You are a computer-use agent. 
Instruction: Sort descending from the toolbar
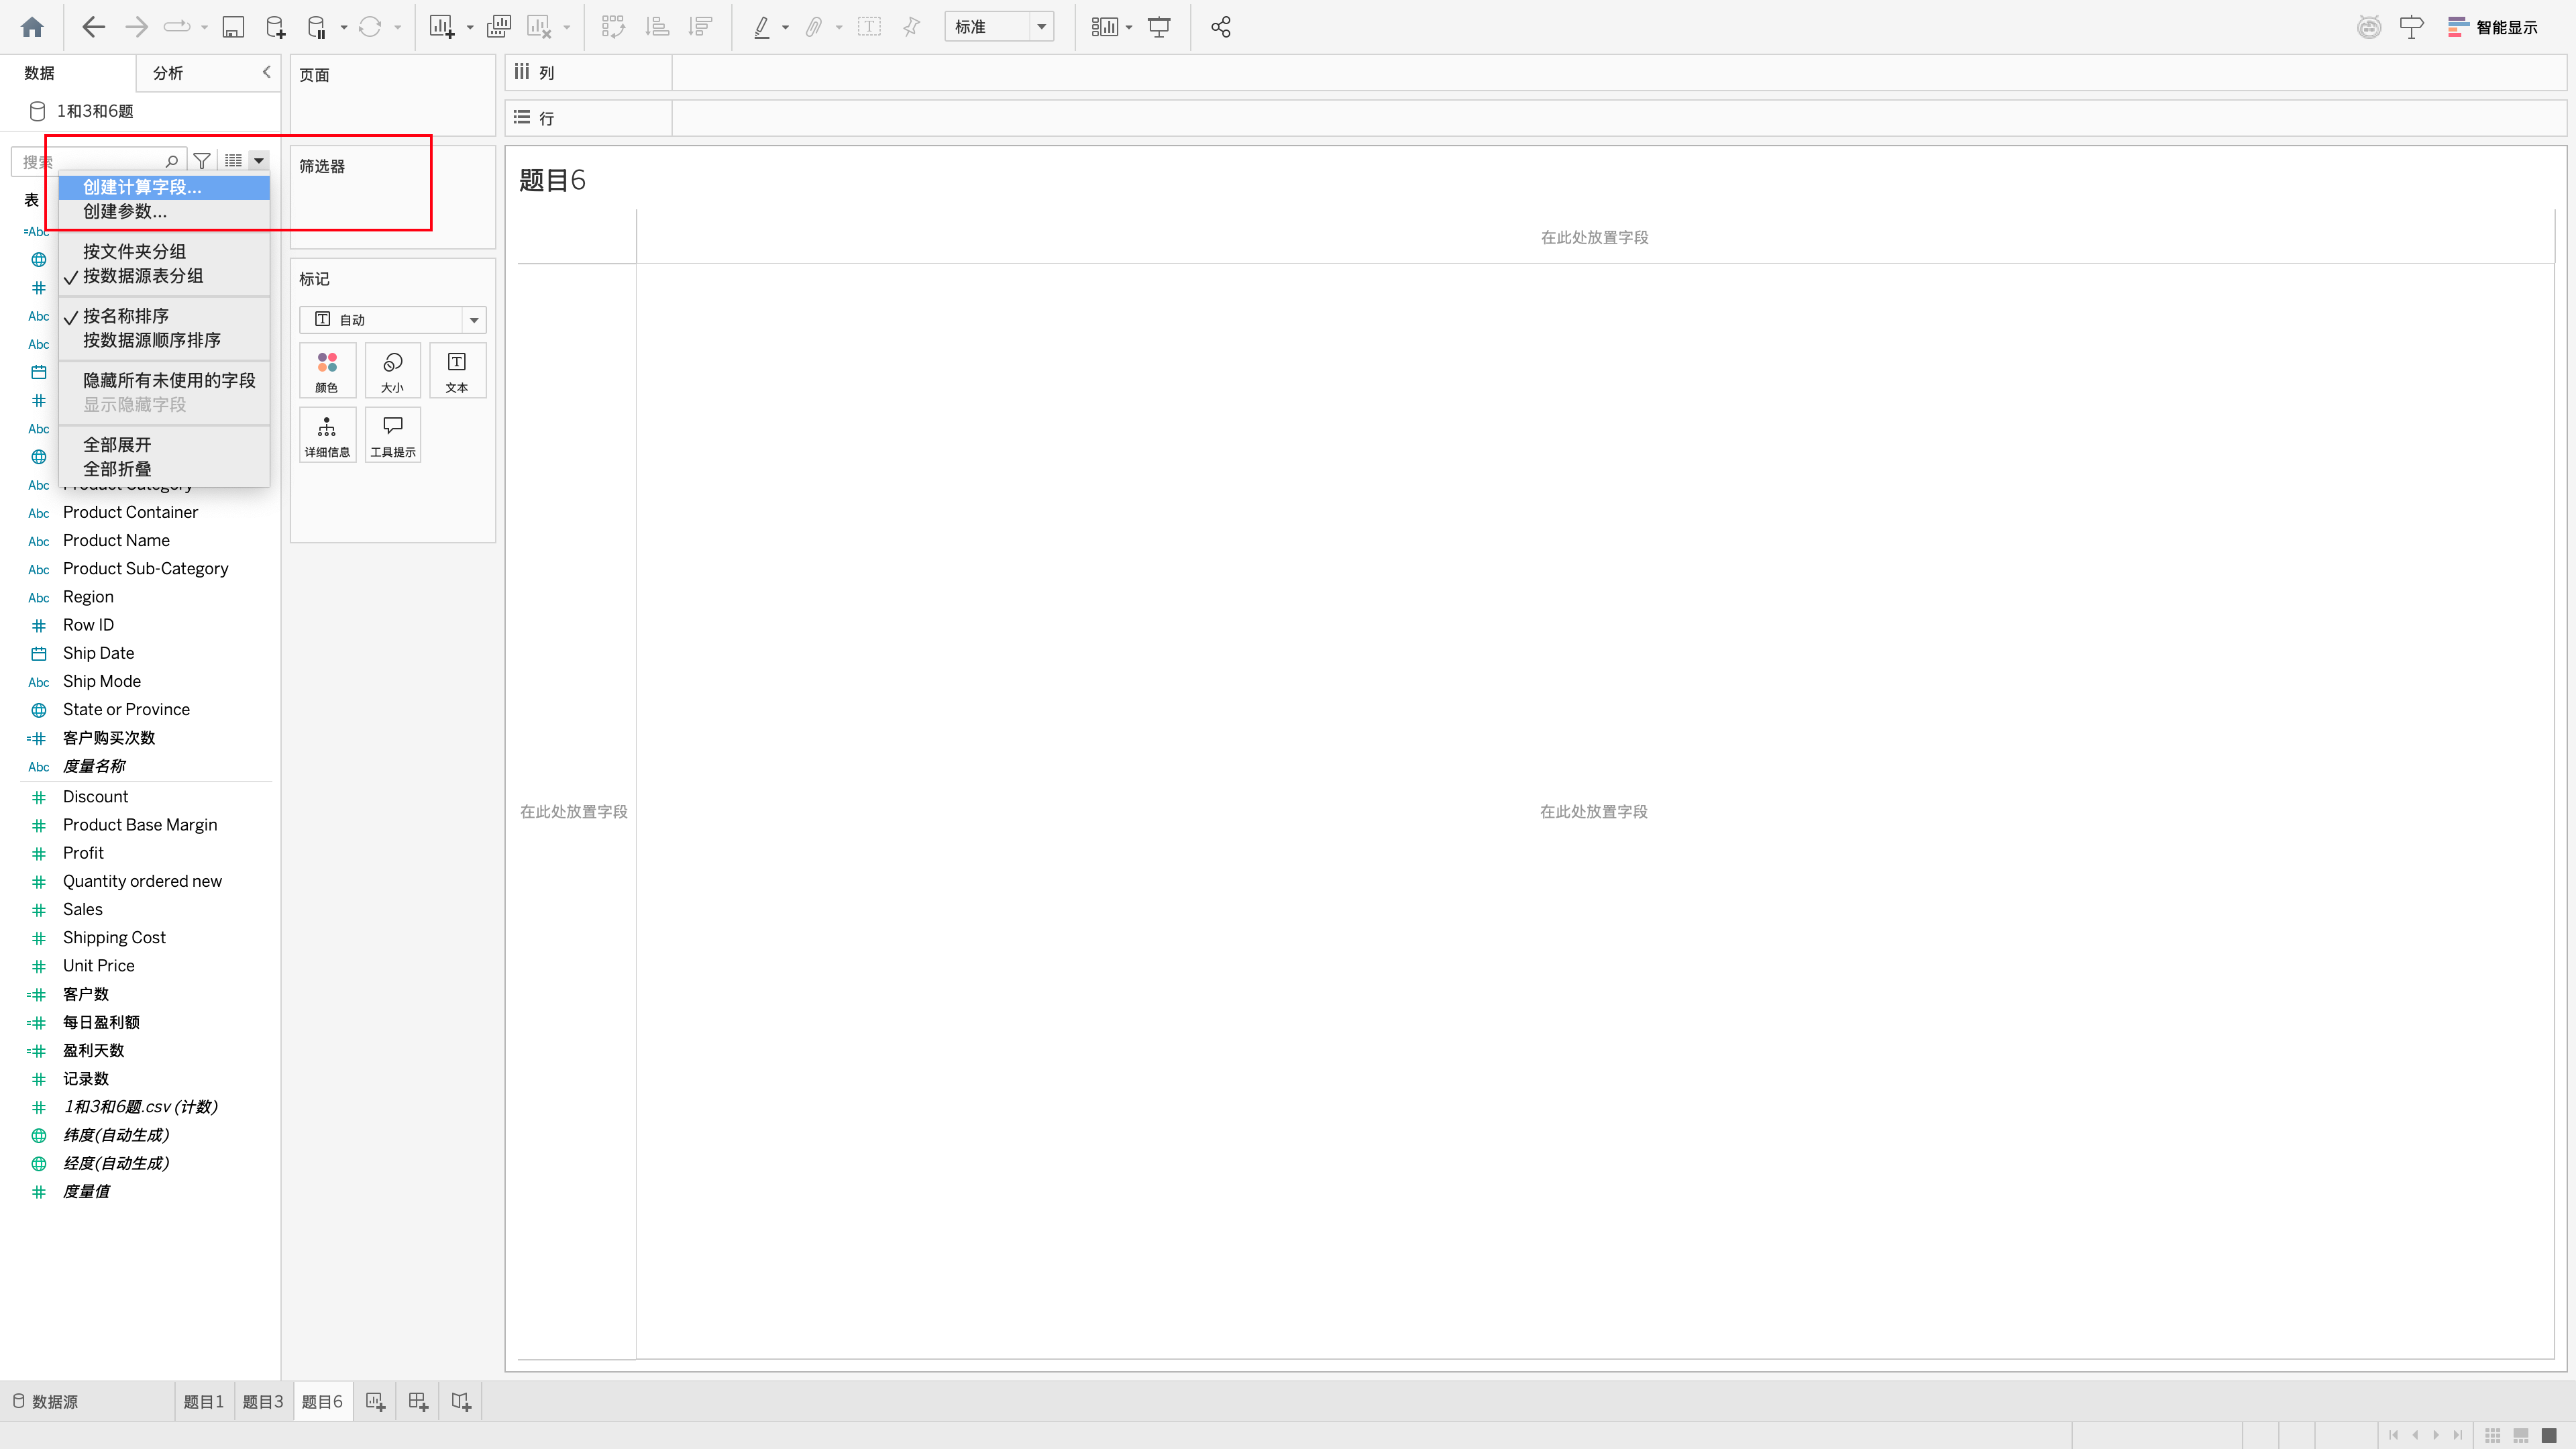(x=701, y=27)
